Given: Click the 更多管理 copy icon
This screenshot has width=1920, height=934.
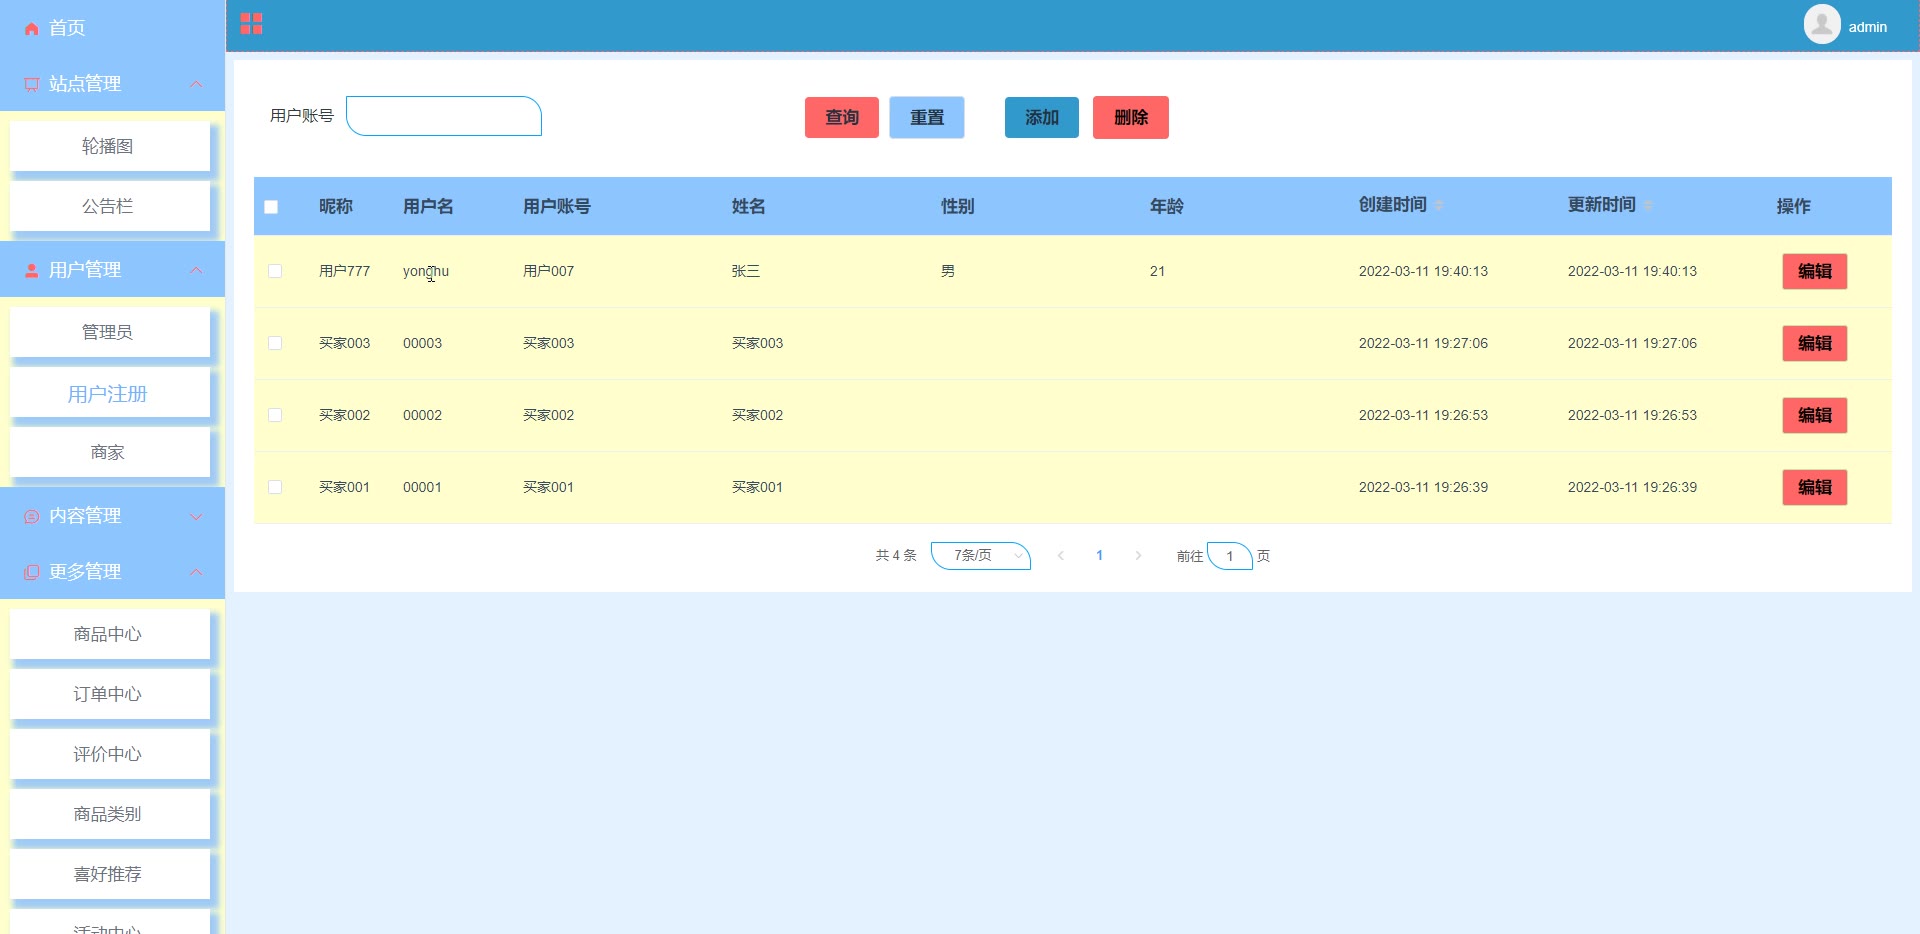Looking at the screenshot, I should 31,573.
